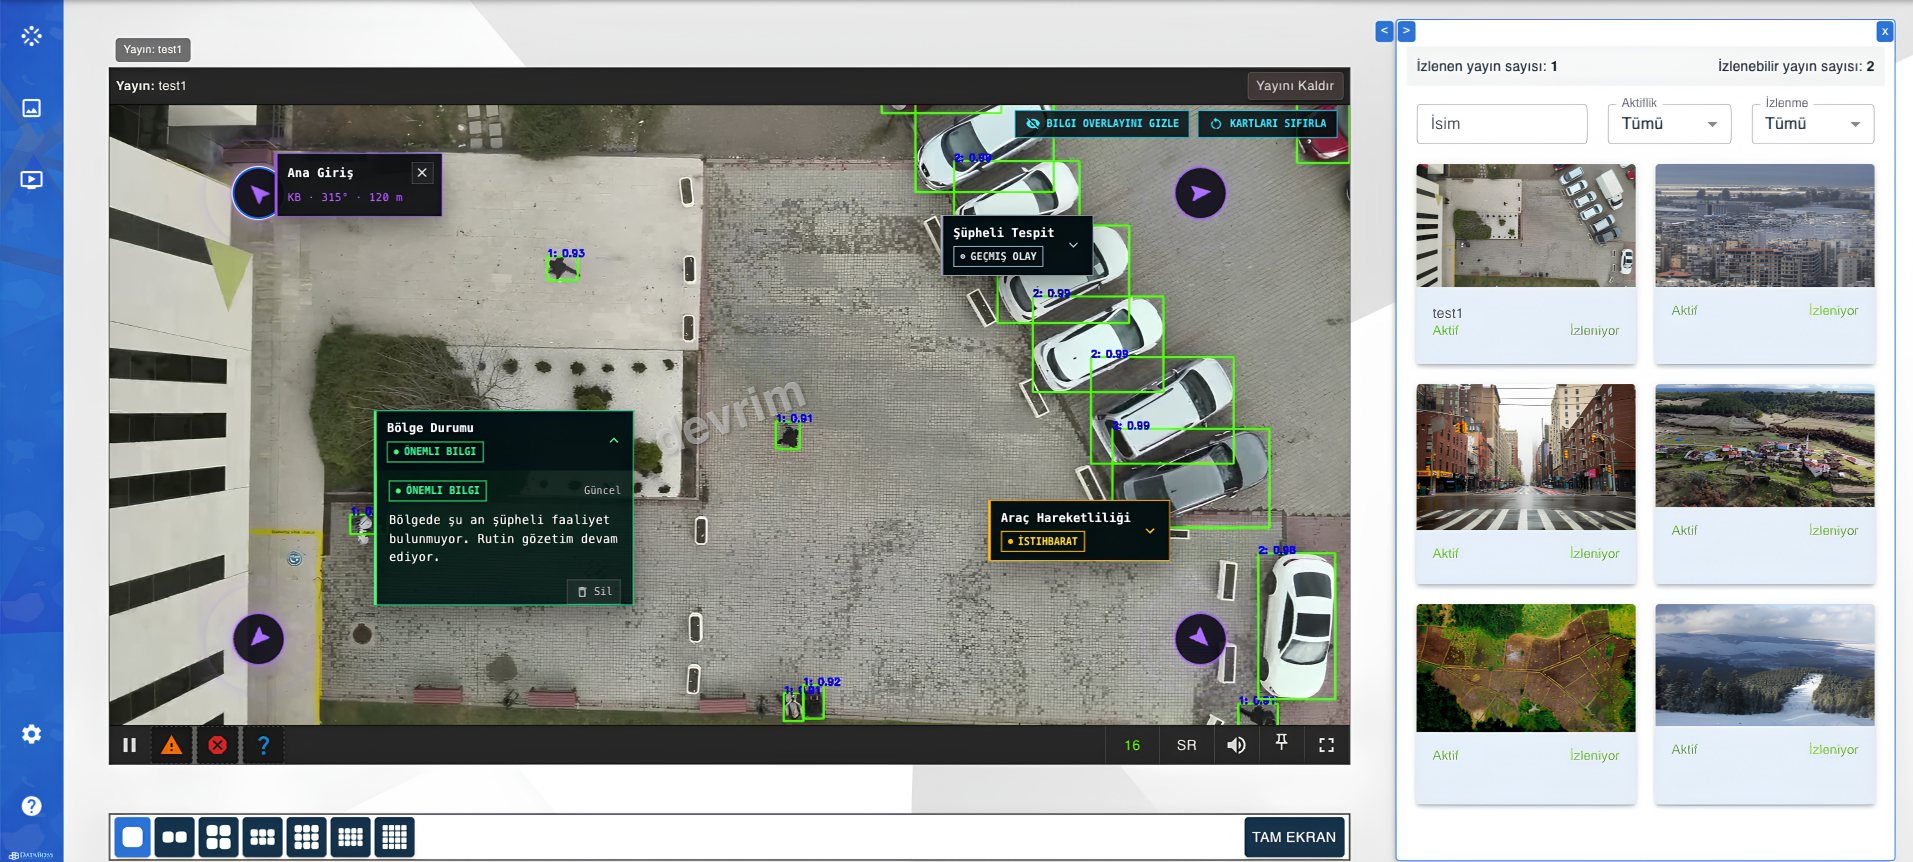Select the 3x3 grid layout
The image size is (1913, 862).
pos(307,837)
